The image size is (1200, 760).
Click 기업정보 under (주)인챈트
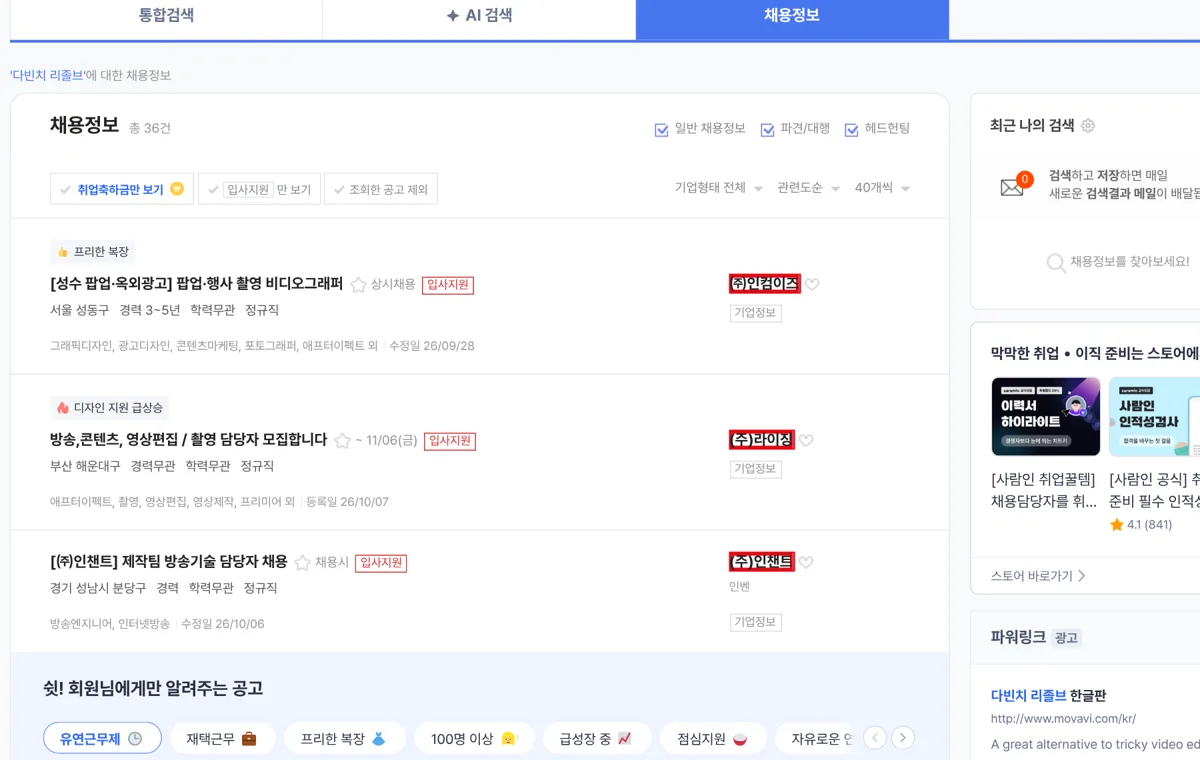click(x=756, y=622)
